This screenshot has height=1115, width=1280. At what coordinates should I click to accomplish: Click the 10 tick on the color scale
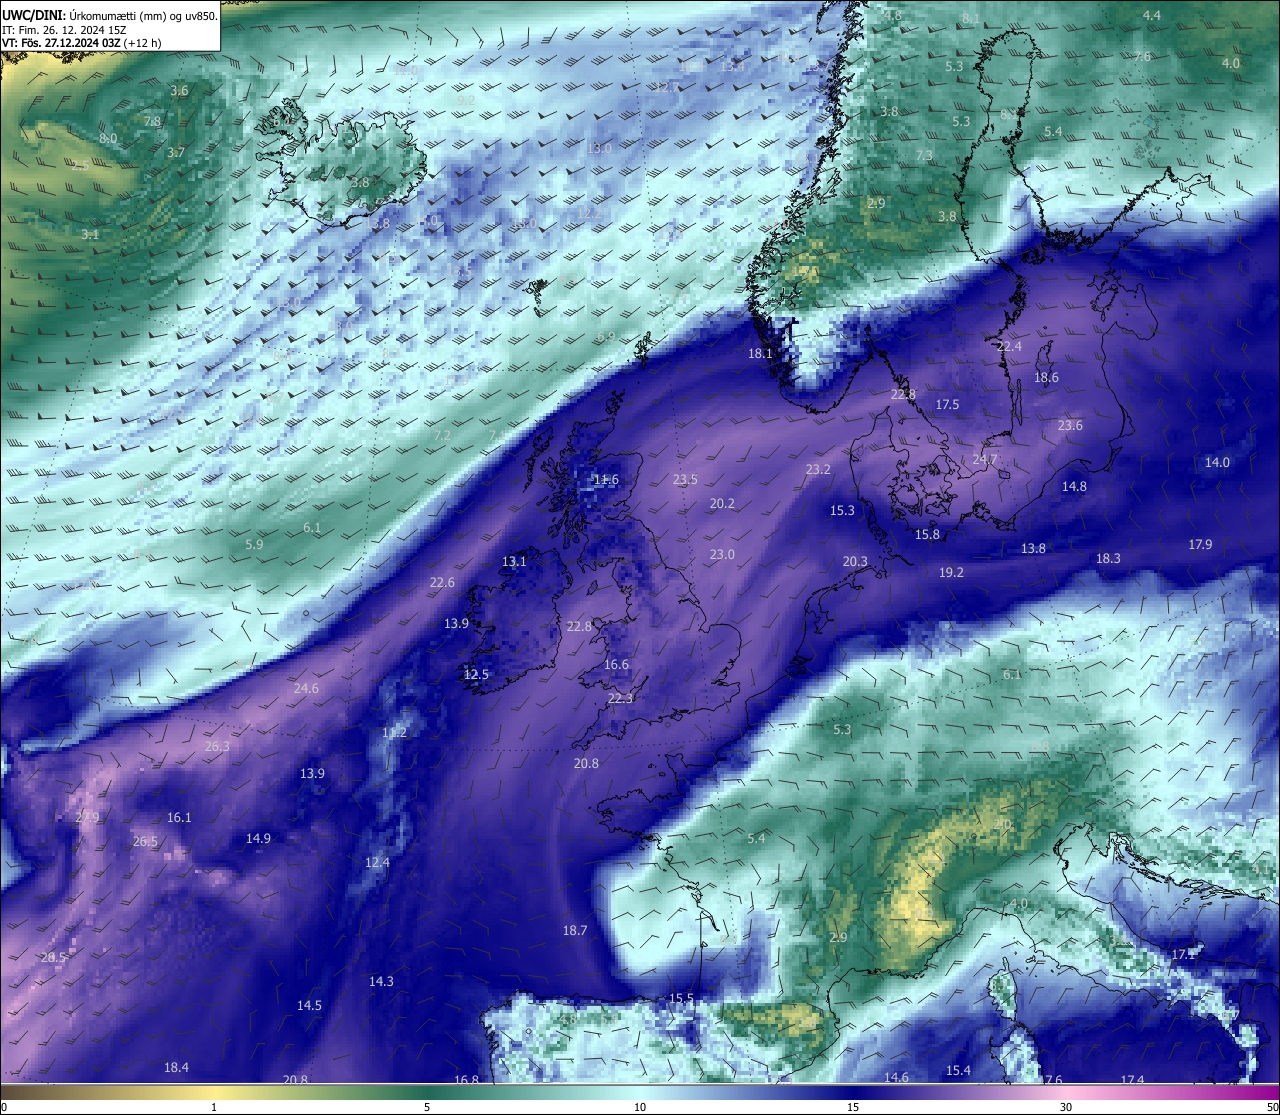click(640, 1107)
